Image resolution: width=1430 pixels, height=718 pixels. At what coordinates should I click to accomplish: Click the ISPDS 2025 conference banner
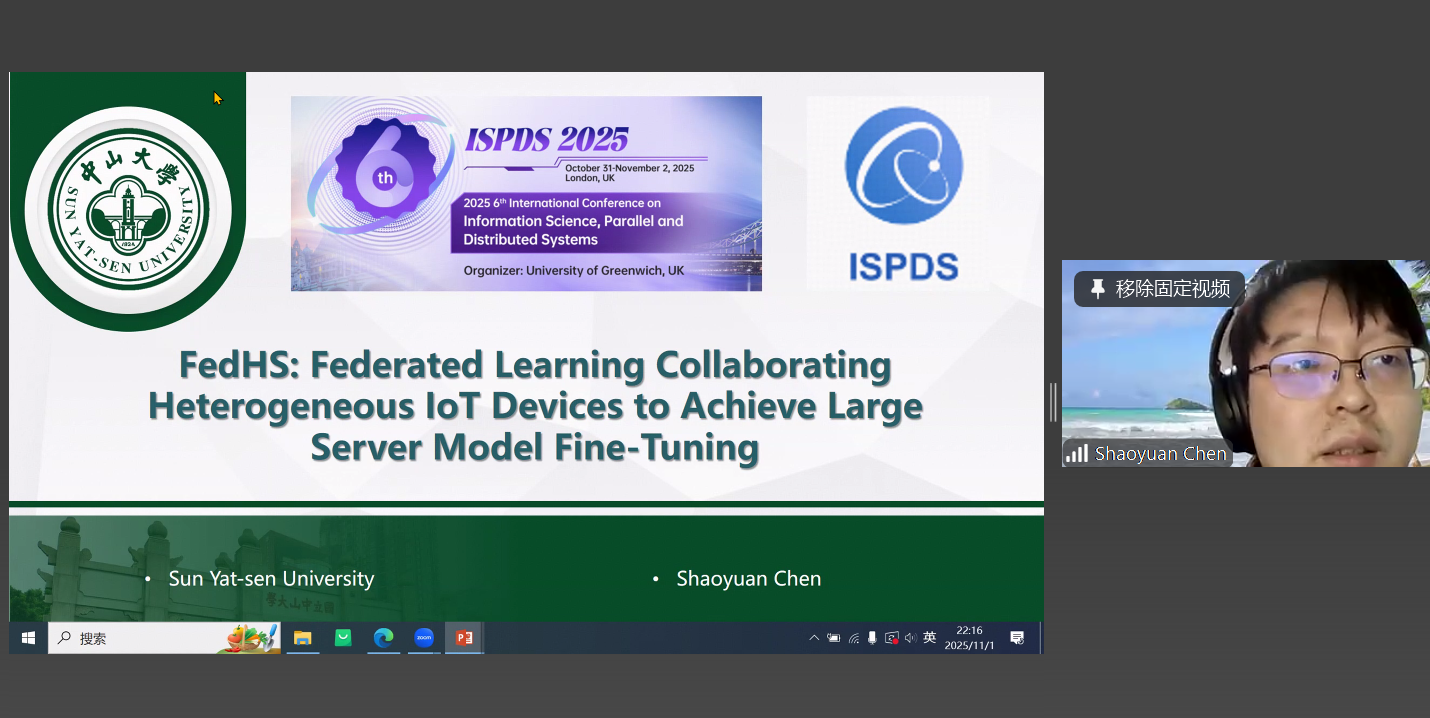pos(526,193)
